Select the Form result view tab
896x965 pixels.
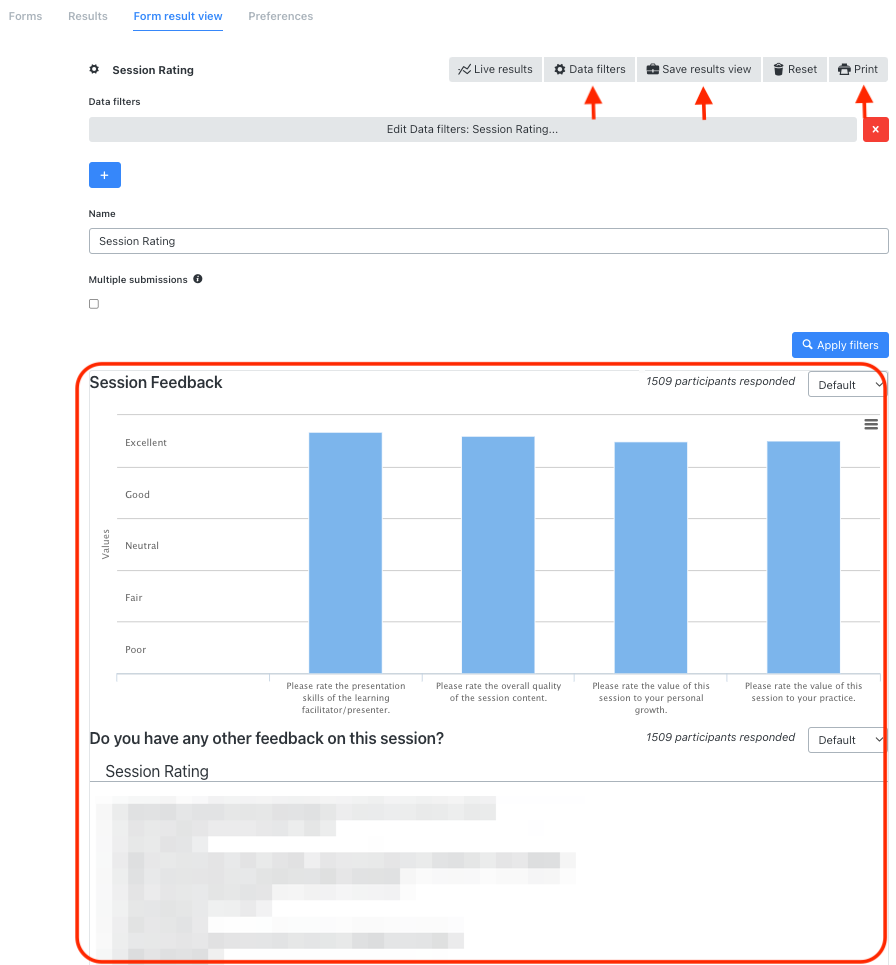(178, 16)
